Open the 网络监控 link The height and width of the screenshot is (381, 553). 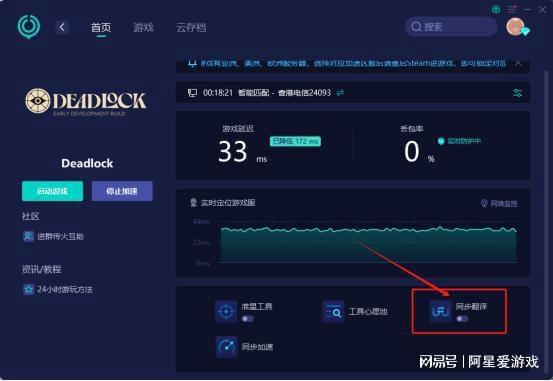click(x=504, y=204)
